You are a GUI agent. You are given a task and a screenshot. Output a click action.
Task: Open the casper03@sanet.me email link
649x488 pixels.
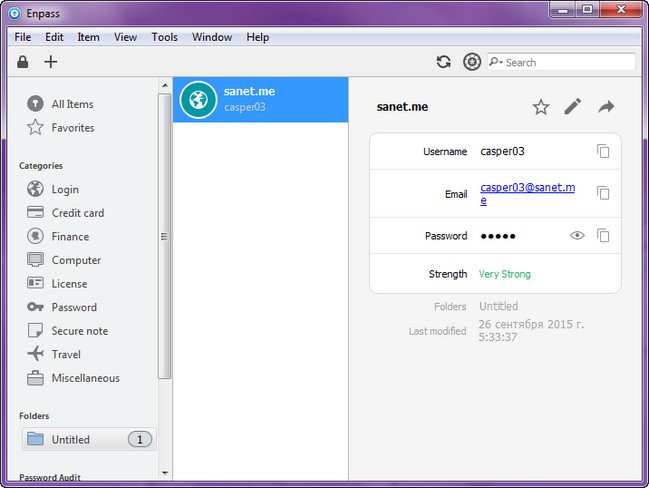527,194
